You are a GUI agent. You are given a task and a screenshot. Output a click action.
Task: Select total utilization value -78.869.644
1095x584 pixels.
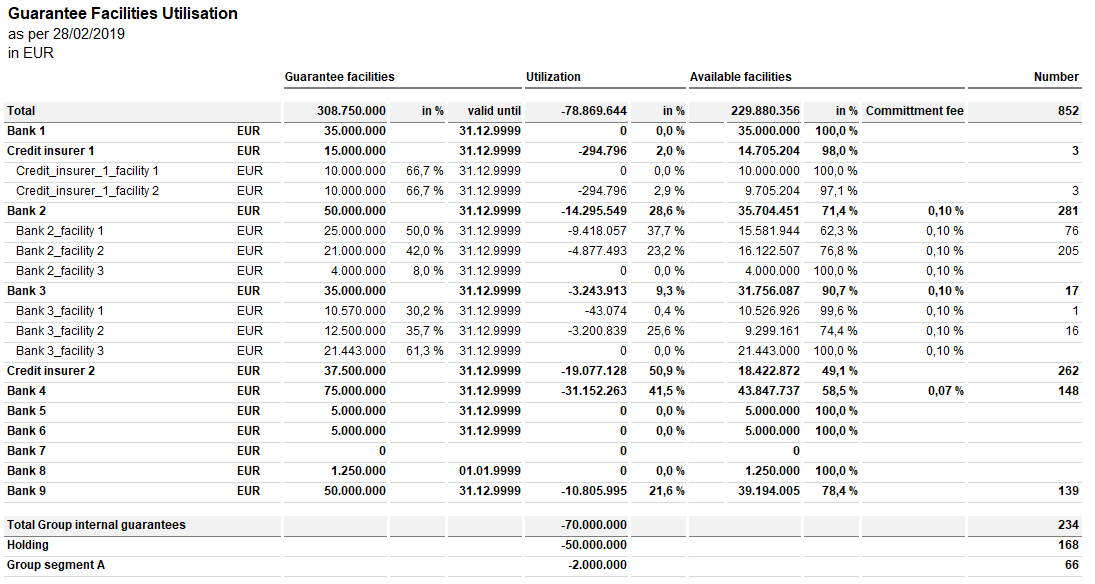594,111
